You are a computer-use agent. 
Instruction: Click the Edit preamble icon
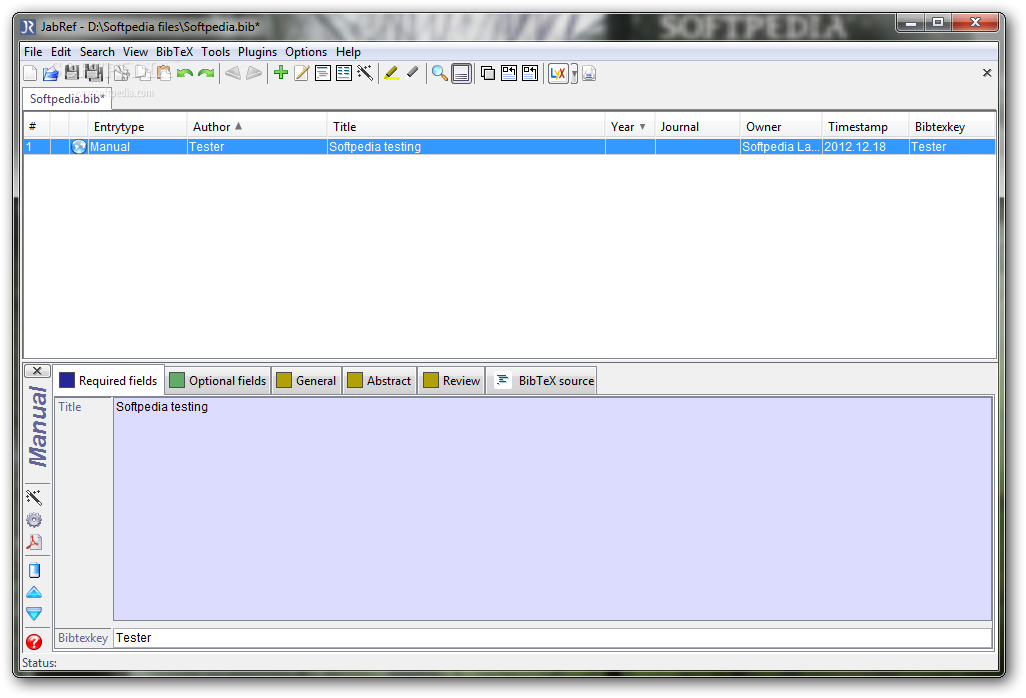click(x=323, y=73)
